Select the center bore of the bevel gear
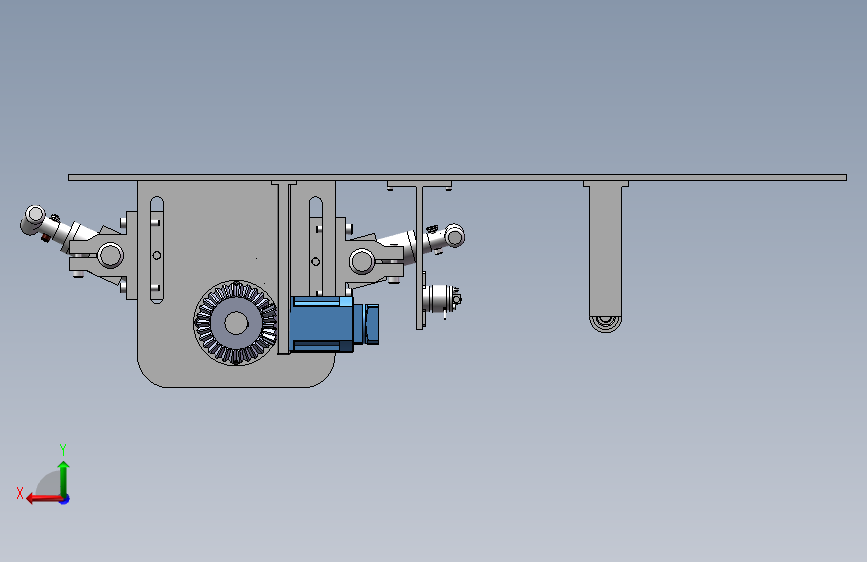This screenshot has width=867, height=562. coord(237,323)
